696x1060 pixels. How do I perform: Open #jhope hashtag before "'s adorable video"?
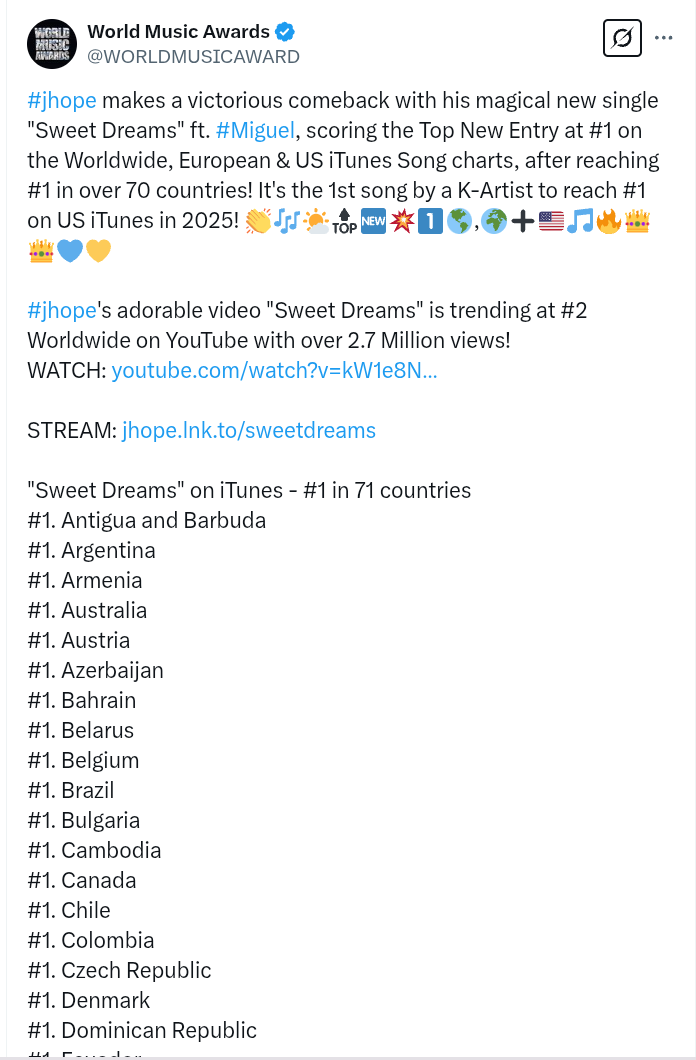tap(62, 310)
